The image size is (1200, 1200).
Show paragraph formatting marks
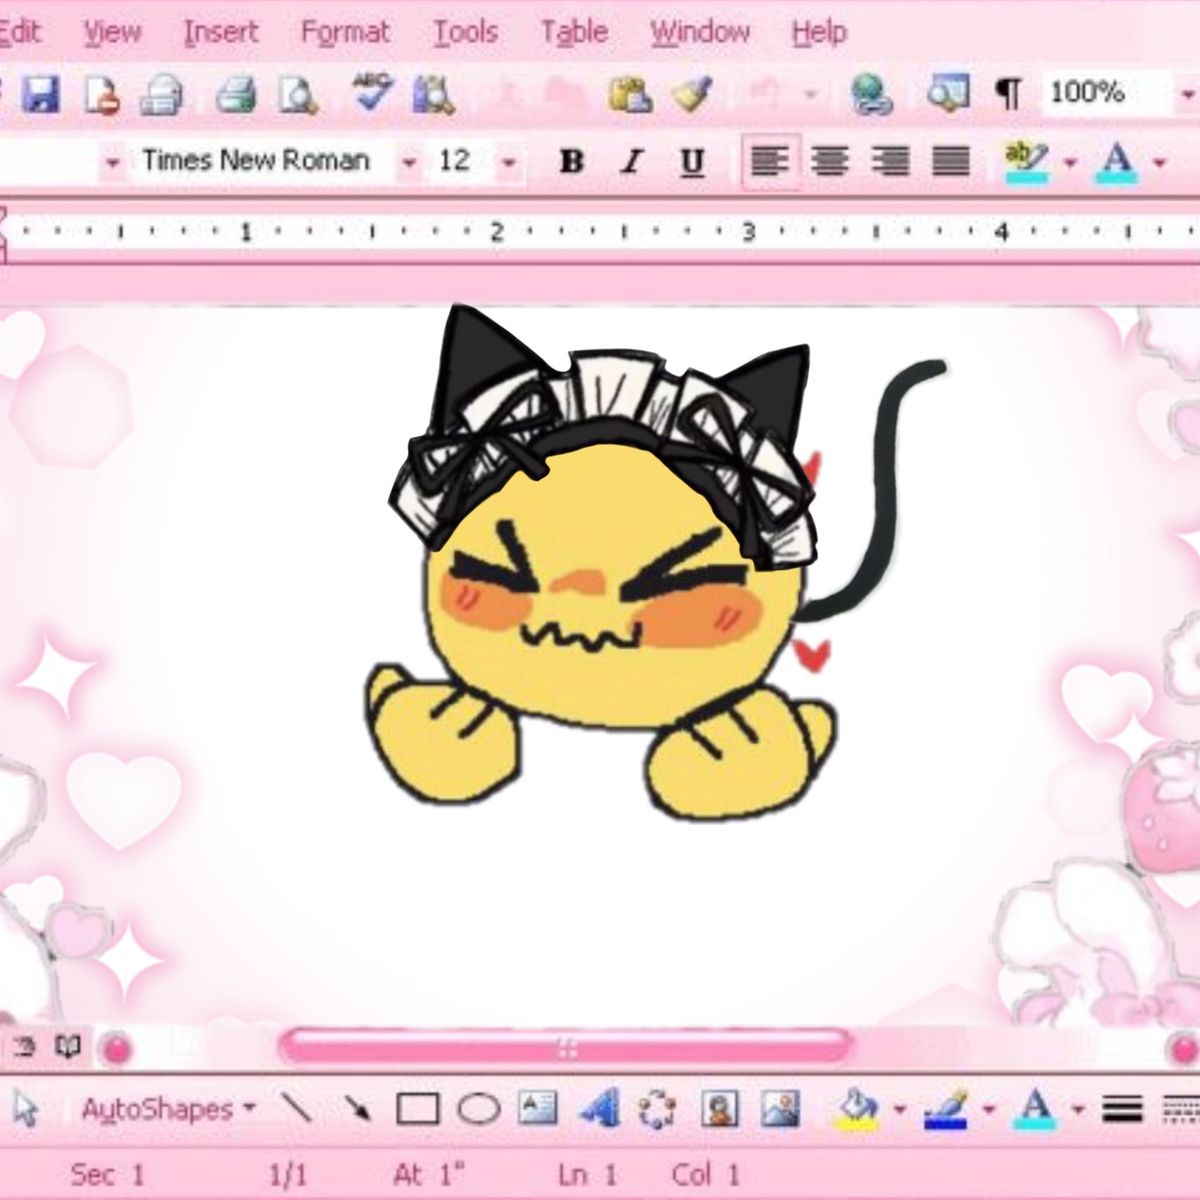[1009, 95]
